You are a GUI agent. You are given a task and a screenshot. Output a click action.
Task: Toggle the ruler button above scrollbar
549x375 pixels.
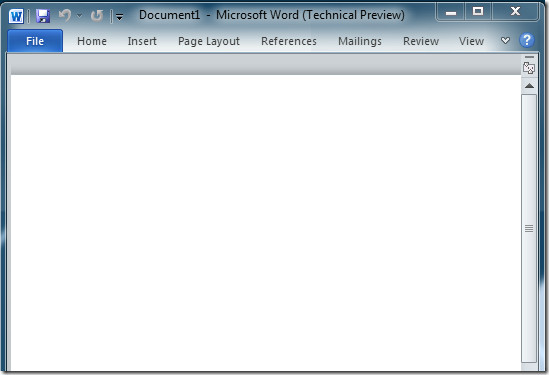coord(529,68)
